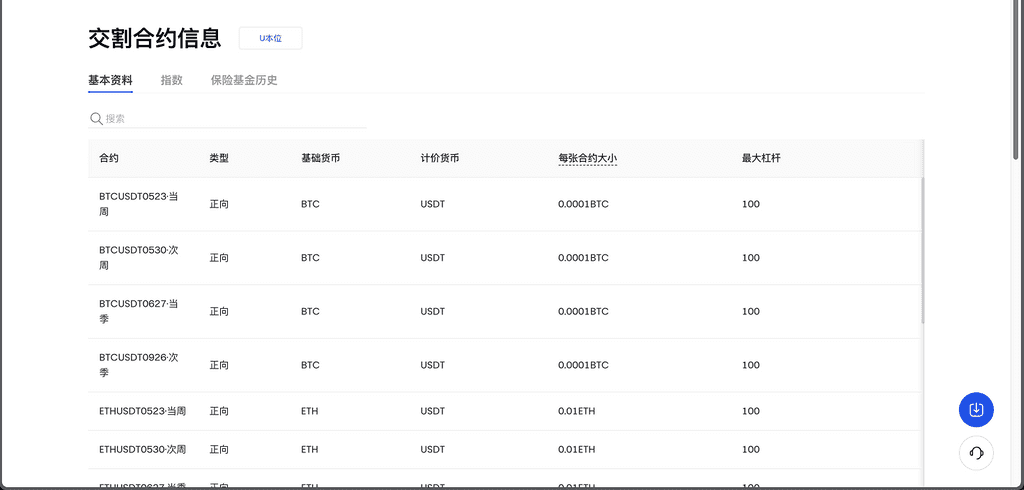Select the 基本资料 tab

(x=110, y=80)
